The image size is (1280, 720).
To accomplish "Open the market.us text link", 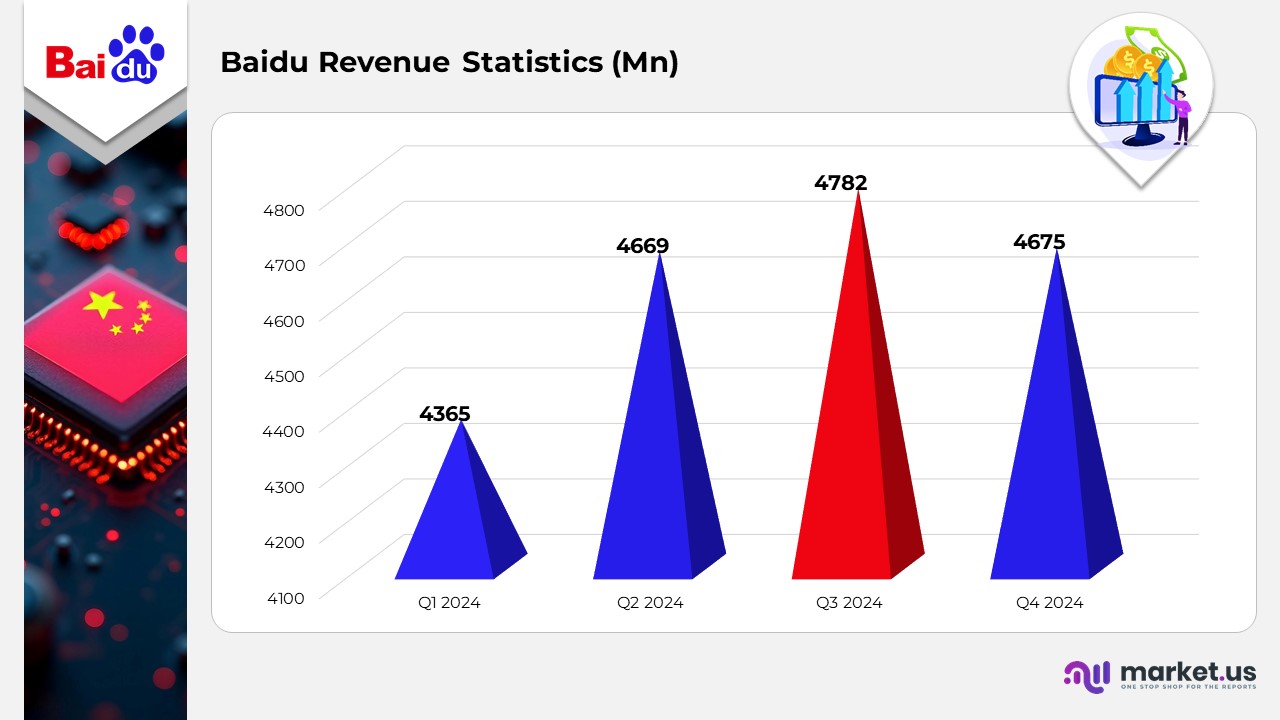I will click(x=1188, y=671).
